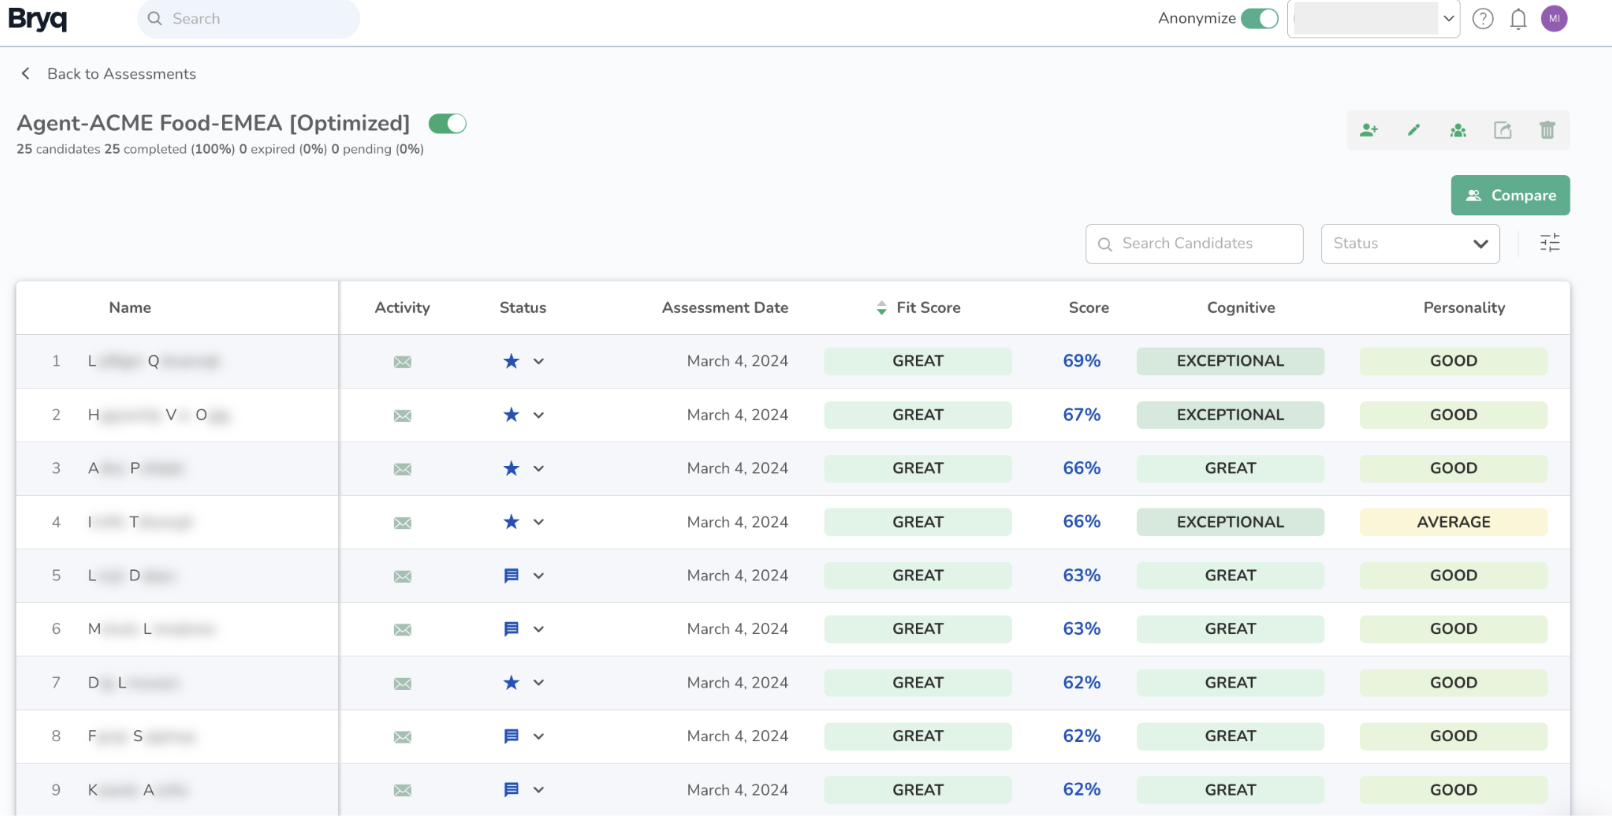Click the pencil edit assessment icon

point(1414,130)
